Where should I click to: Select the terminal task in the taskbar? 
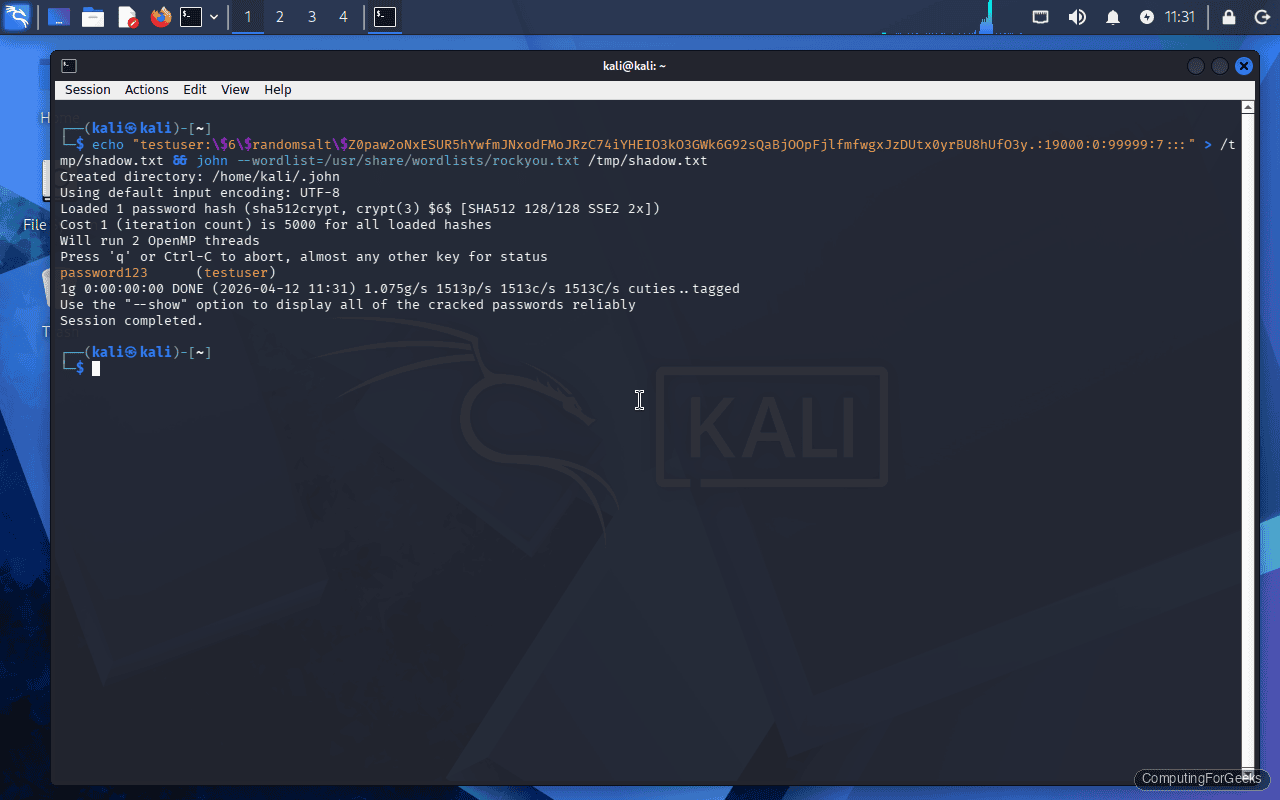(x=384, y=17)
